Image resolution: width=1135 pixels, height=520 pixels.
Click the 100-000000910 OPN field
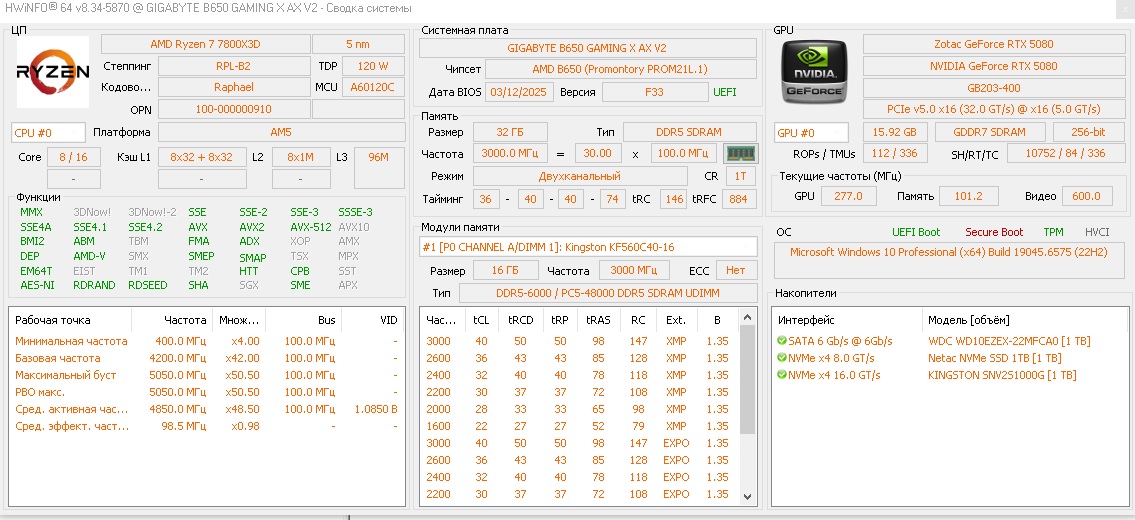click(234, 109)
